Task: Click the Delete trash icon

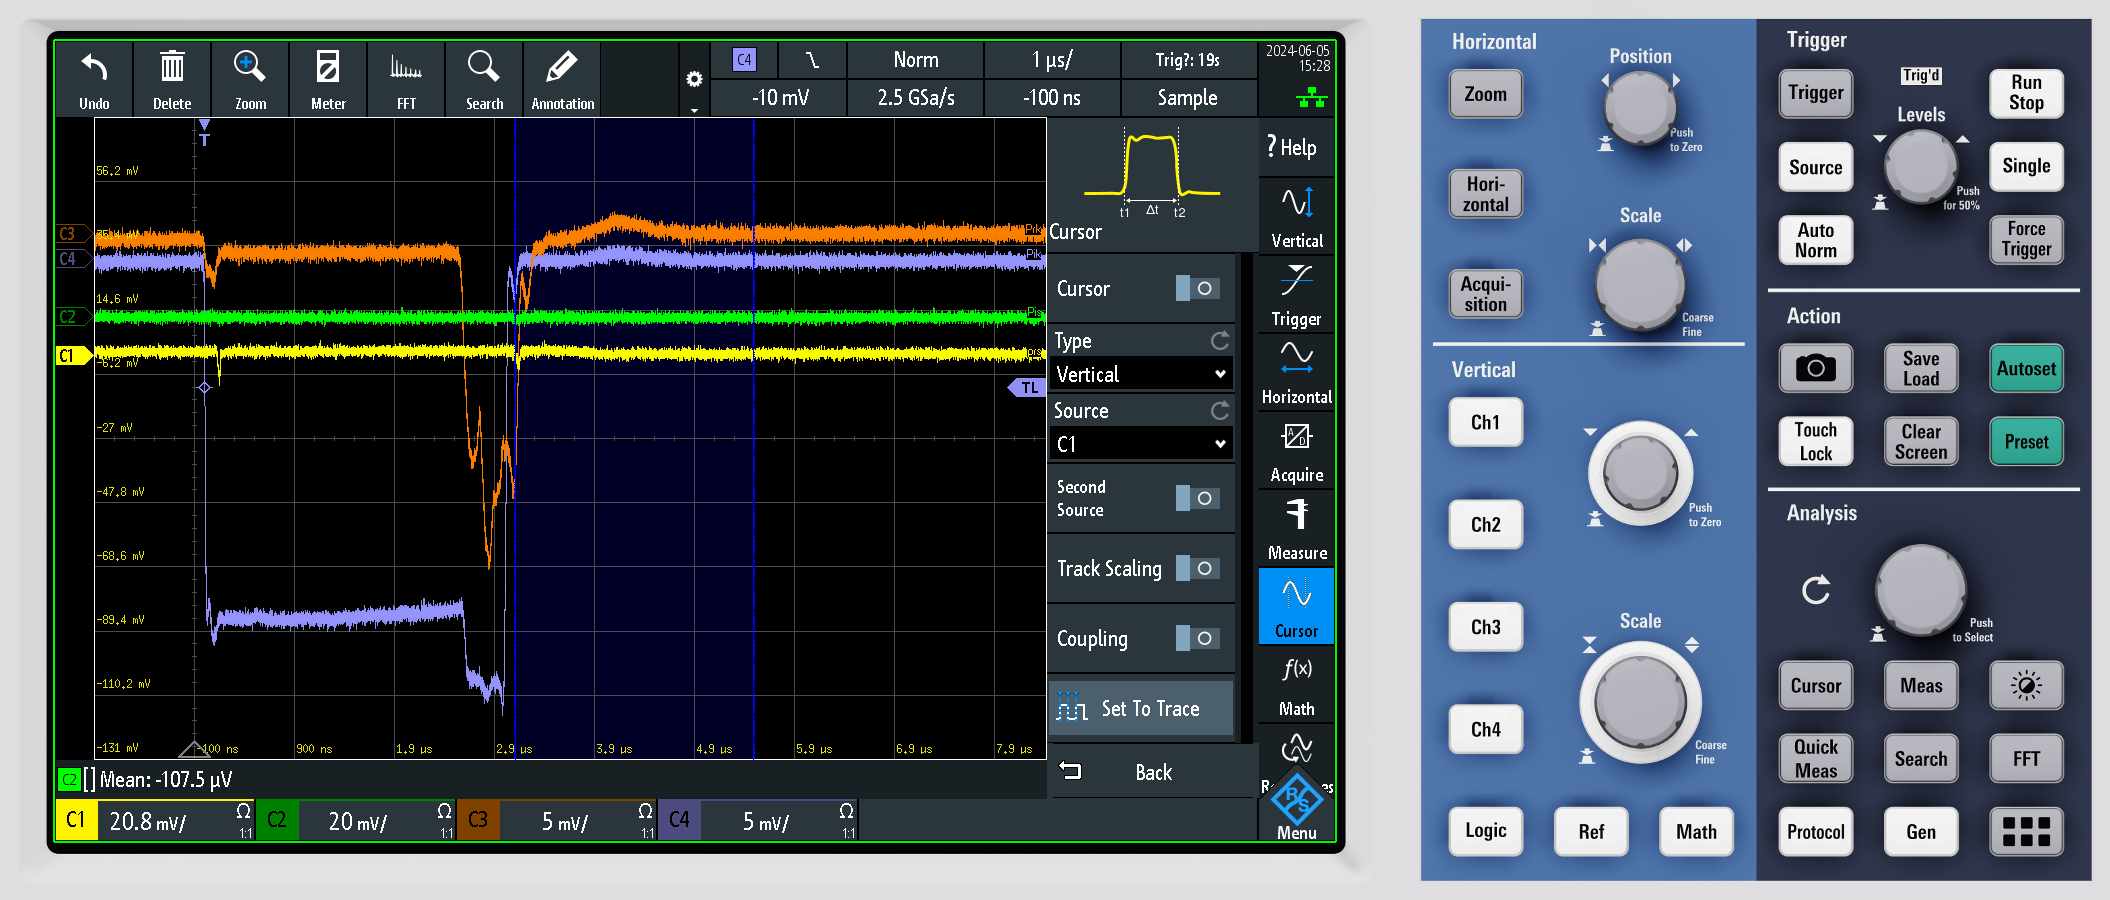Action: coord(172,69)
